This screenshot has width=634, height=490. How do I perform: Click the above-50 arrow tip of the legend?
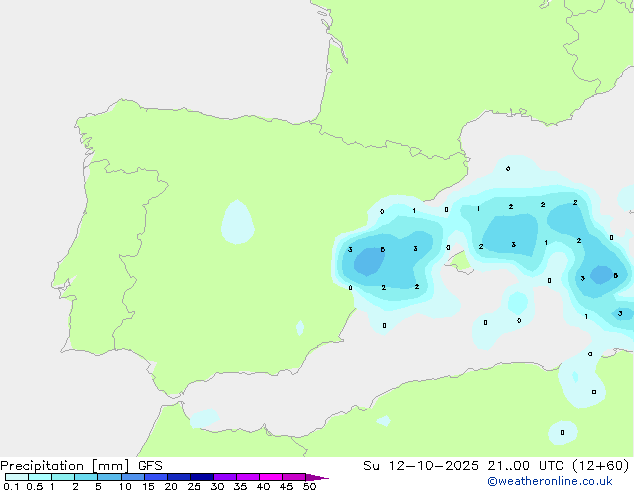(x=317, y=477)
